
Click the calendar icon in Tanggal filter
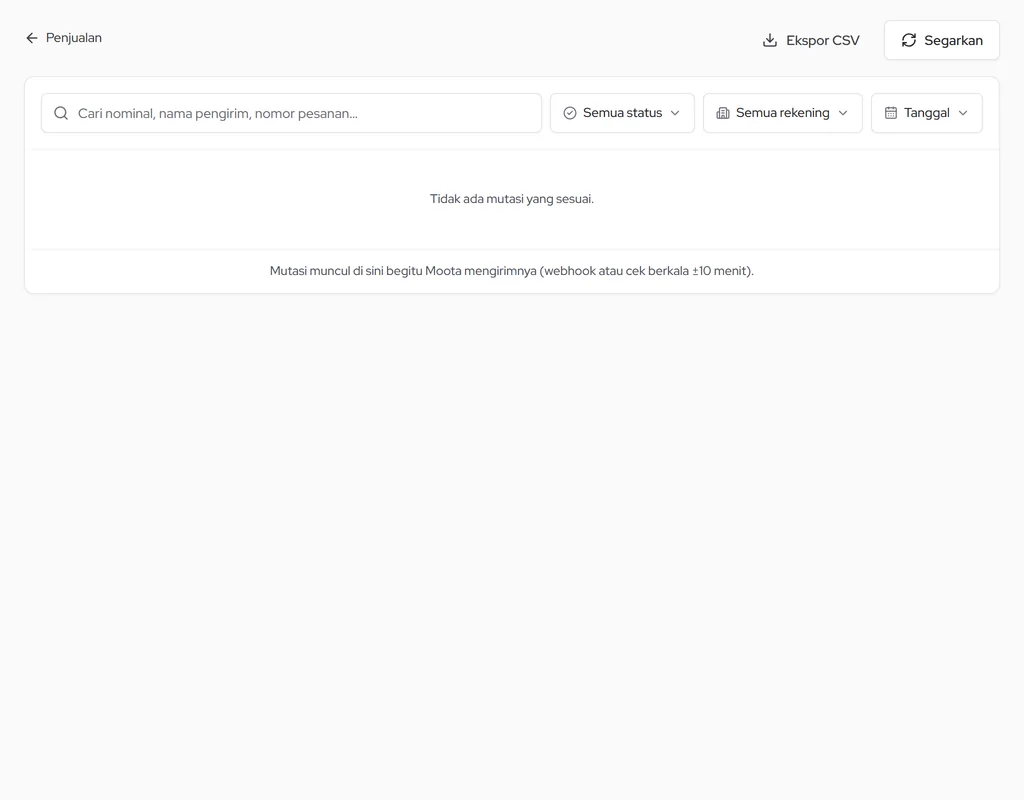891,113
